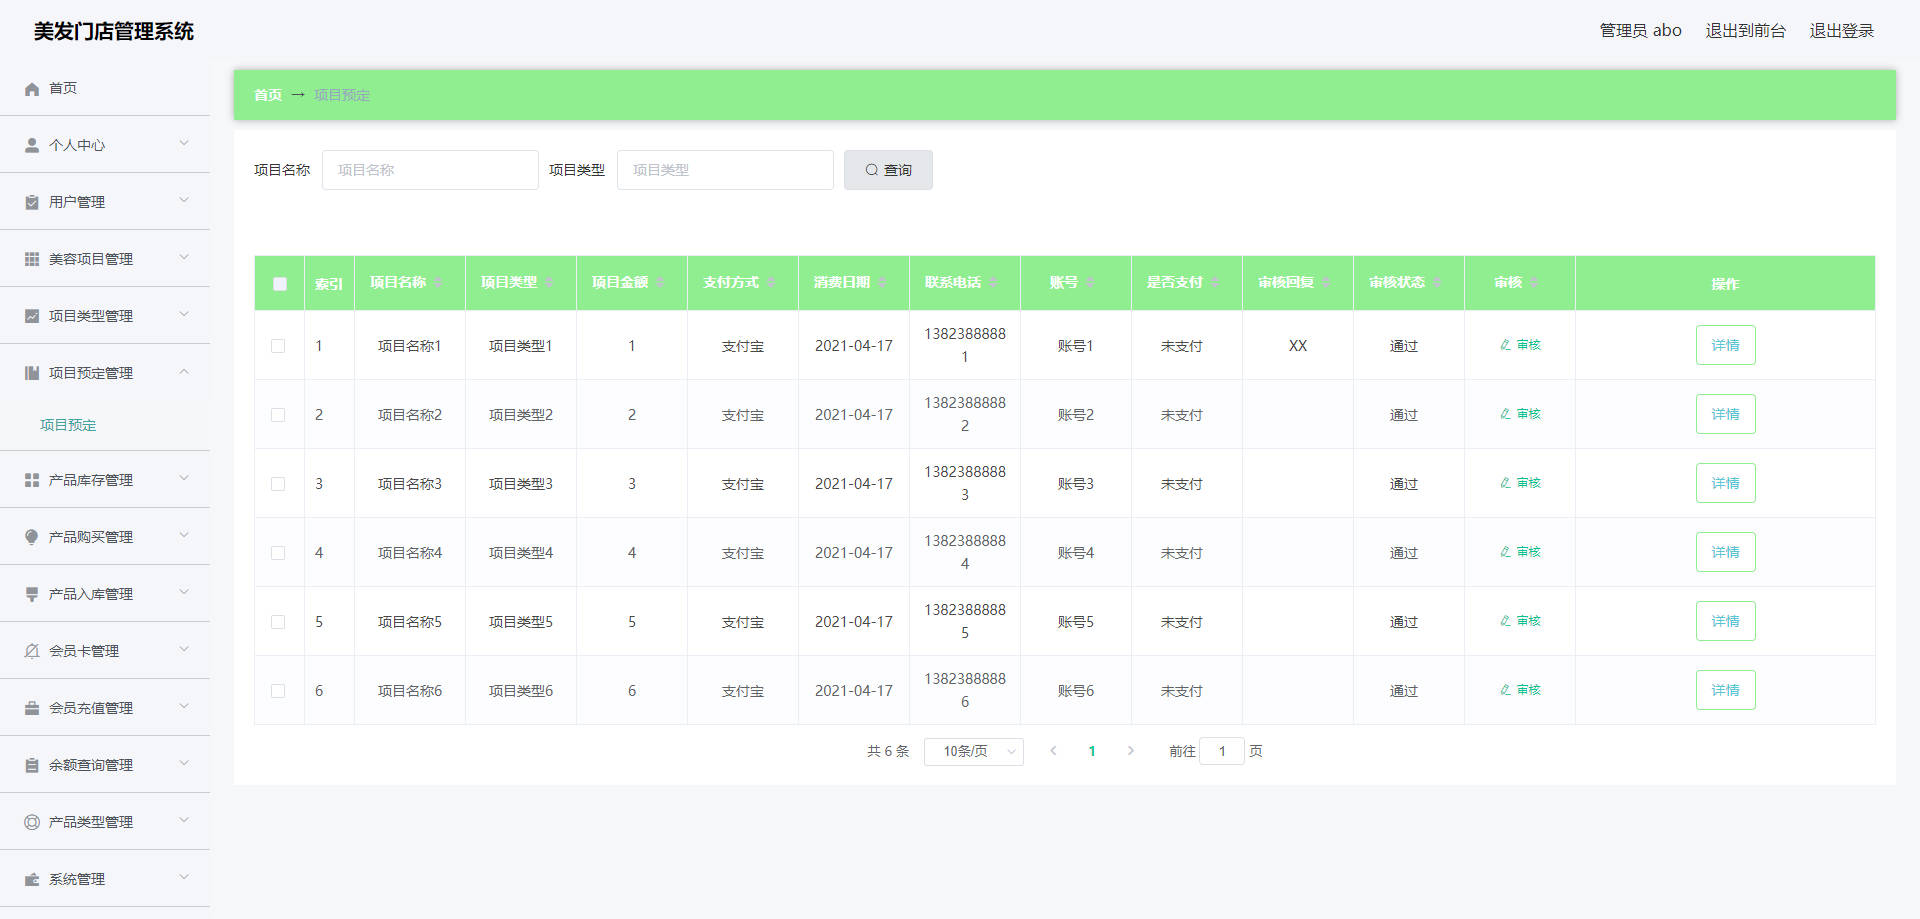
Task: Click the 前往 page number input
Action: point(1222,751)
